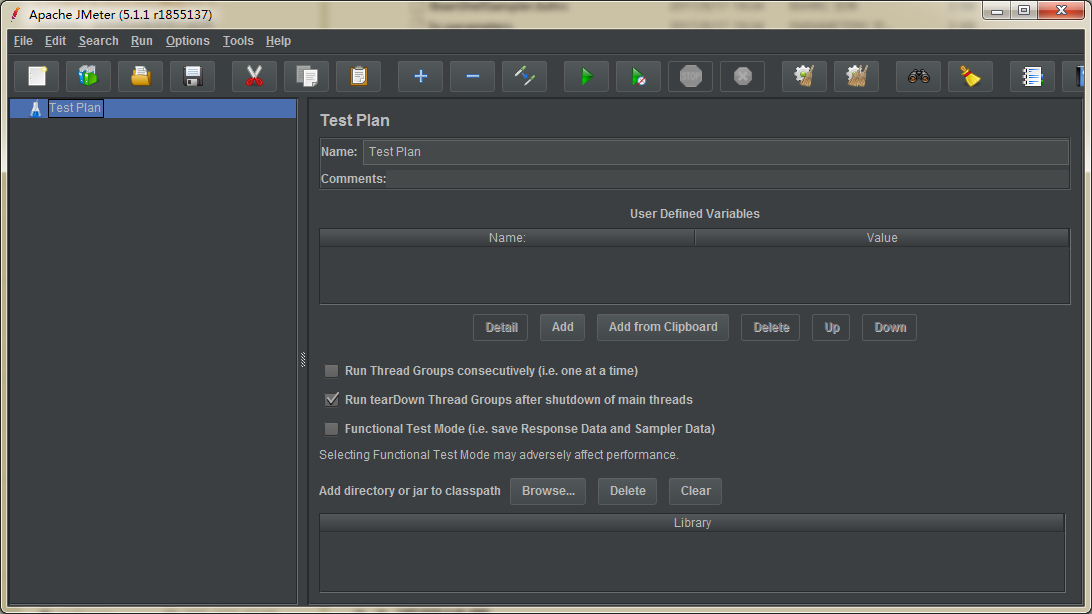
Task: Click the Comments input field
Action: pos(728,179)
